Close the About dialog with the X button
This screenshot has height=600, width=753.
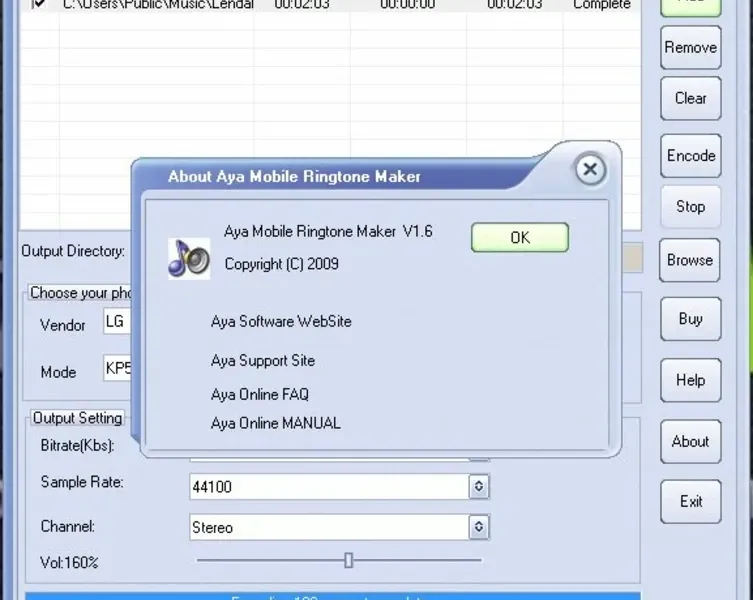590,169
